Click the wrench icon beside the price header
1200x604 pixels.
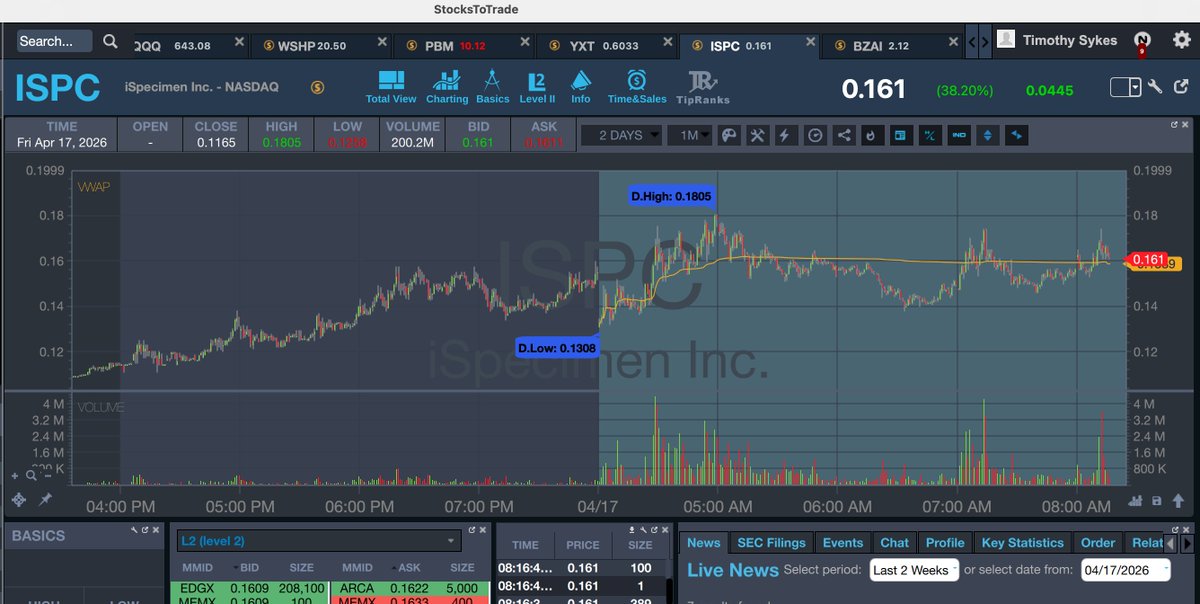(1155, 87)
